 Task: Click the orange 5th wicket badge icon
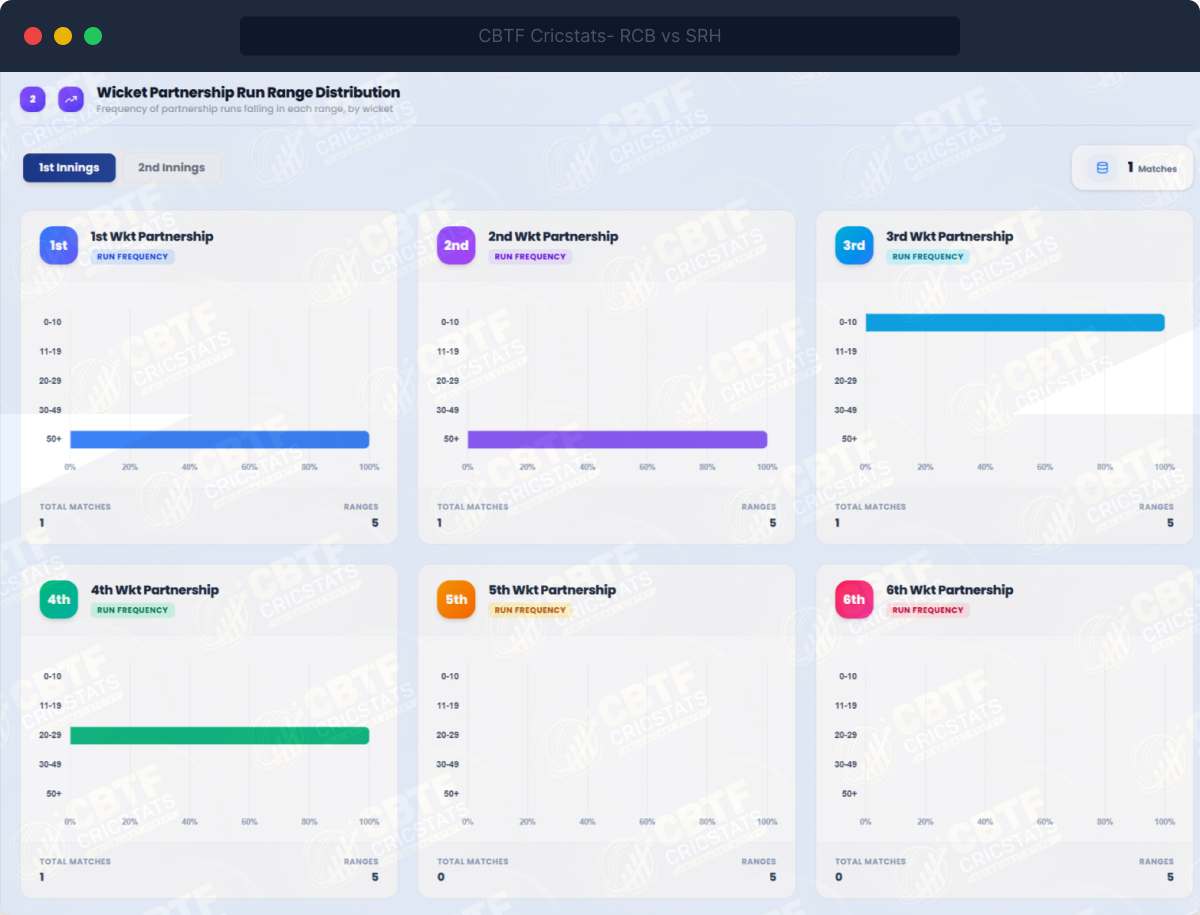pyautogui.click(x=456, y=599)
